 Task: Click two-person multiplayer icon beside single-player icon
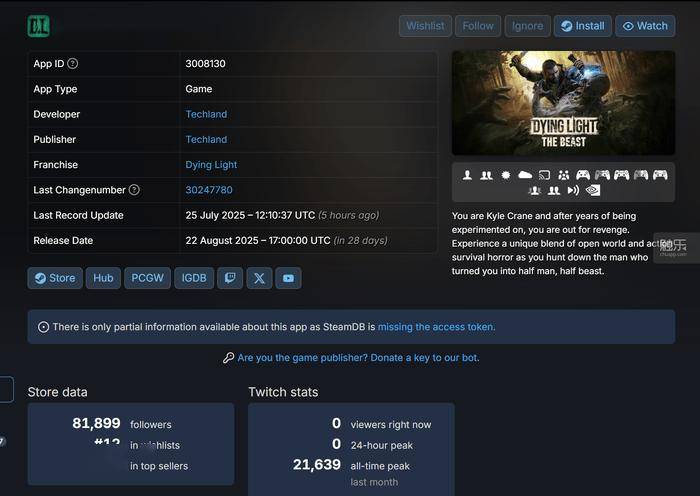coord(487,175)
